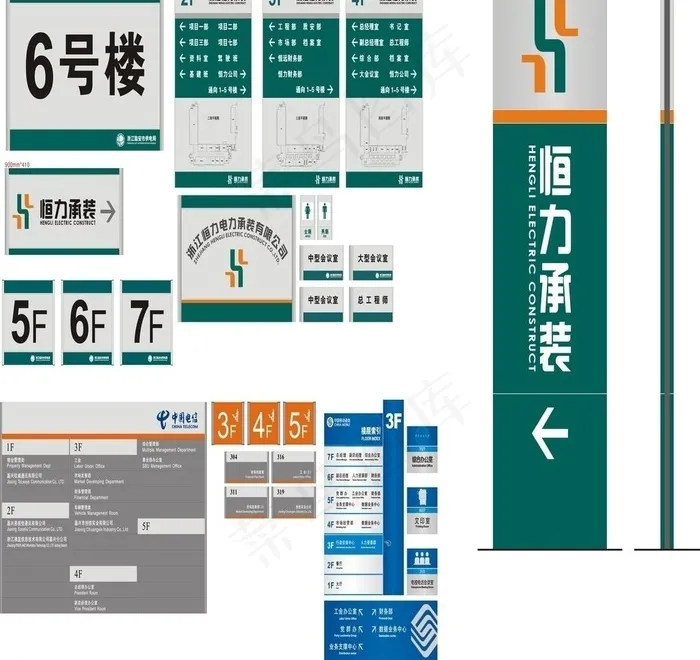Screen dimensions: 700x660
Task: Click the vertical HENGLI ELECTRIC CONSTRUCT text
Action: [x=532, y=258]
